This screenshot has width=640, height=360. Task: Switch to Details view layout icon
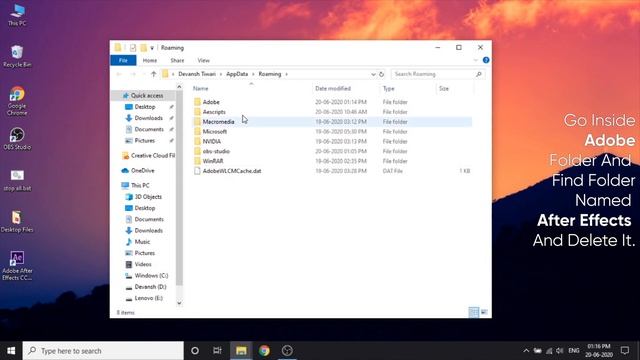point(473,312)
